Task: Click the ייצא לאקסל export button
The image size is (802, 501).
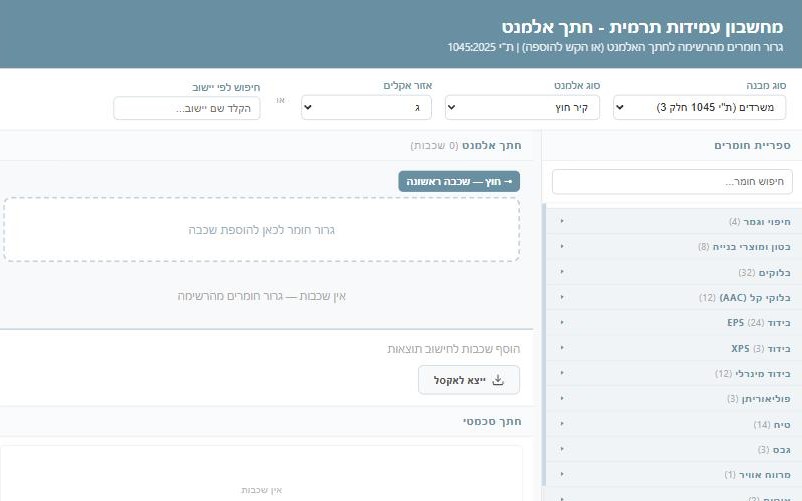Action: point(469,380)
